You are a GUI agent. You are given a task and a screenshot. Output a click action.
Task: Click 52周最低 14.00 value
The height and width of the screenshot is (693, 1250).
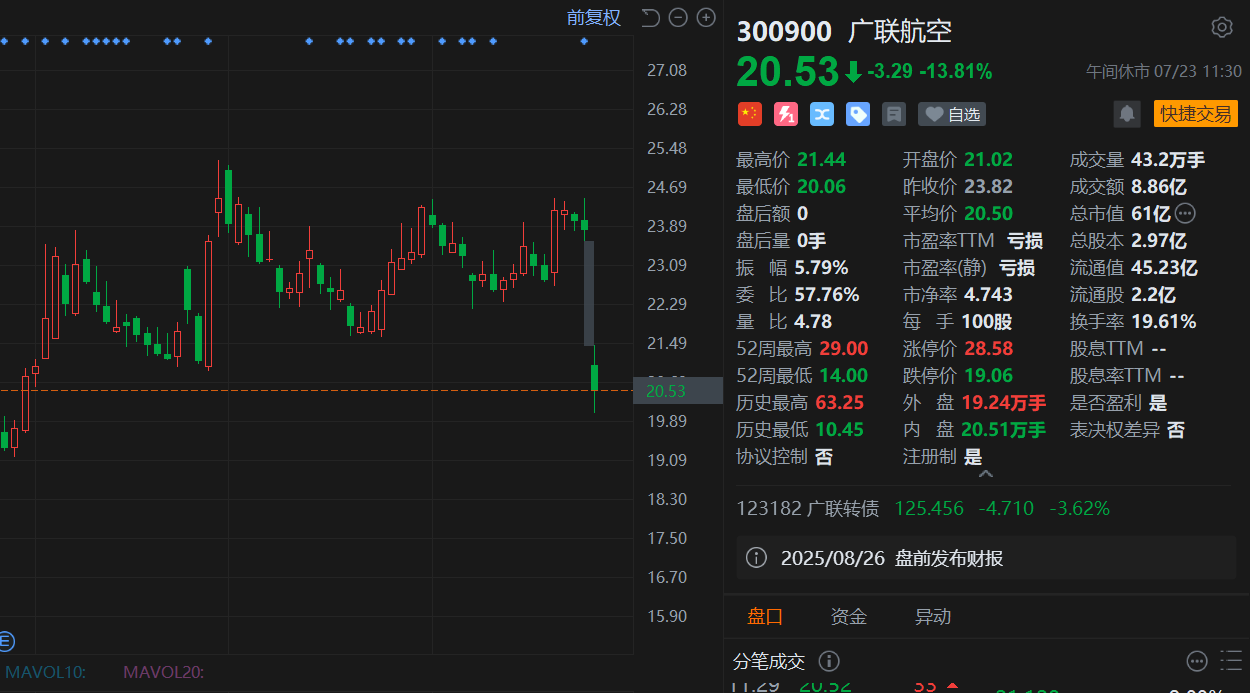(x=843, y=375)
